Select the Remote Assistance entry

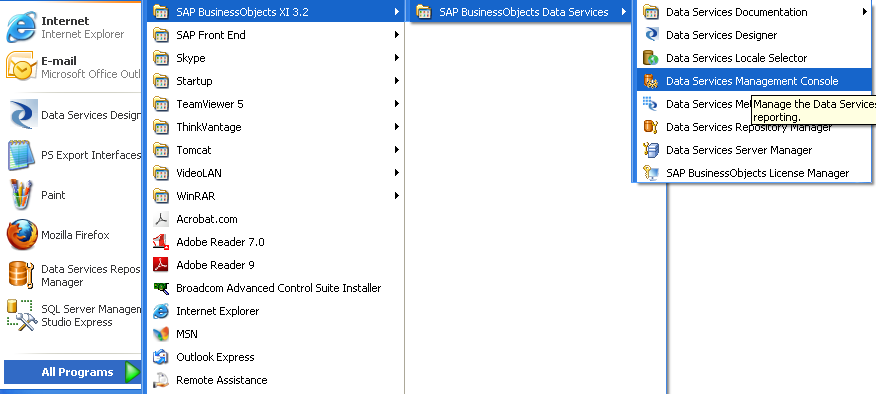(x=277, y=380)
